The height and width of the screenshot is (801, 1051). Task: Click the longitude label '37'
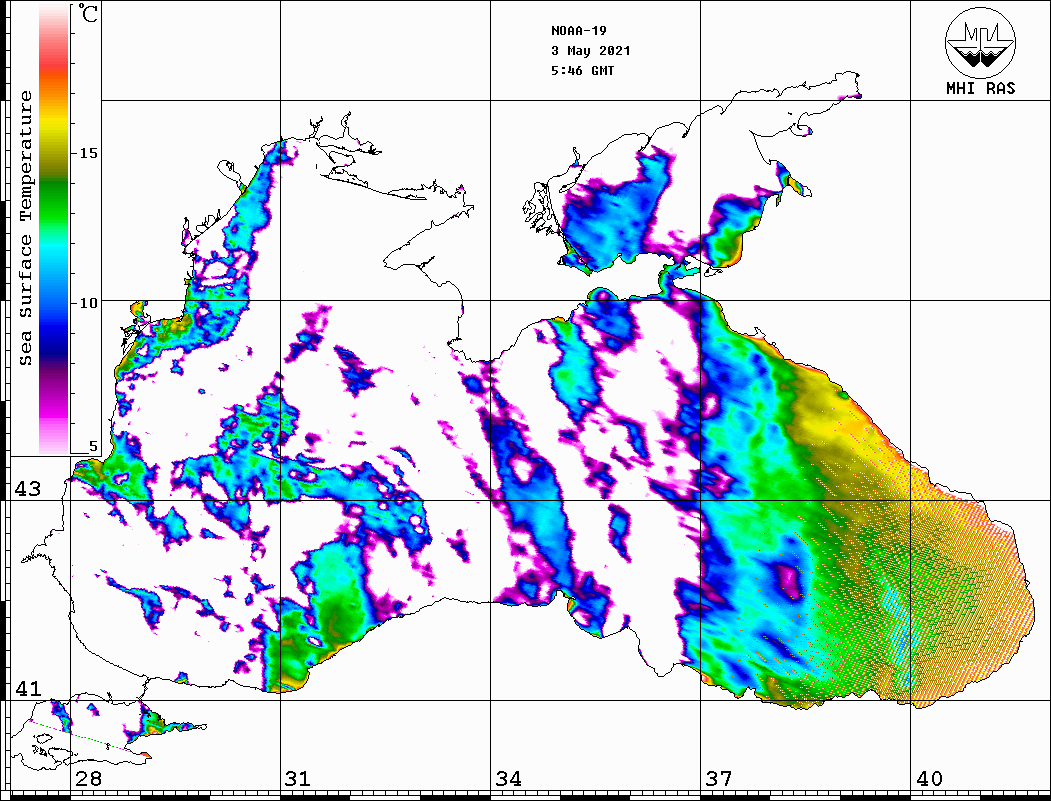(719, 779)
